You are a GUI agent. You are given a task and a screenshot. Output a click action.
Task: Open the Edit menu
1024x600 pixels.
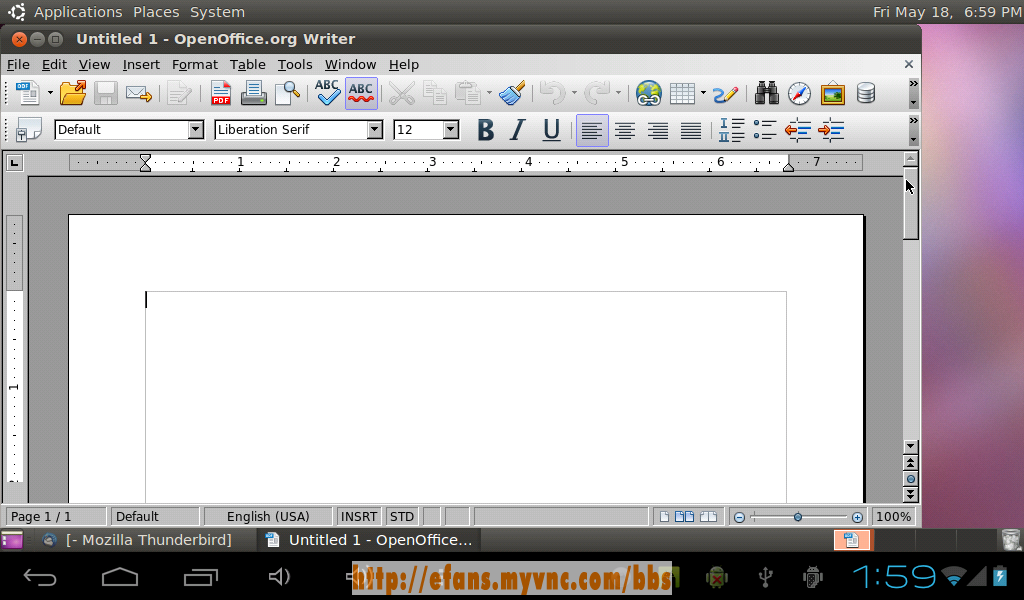coord(54,65)
